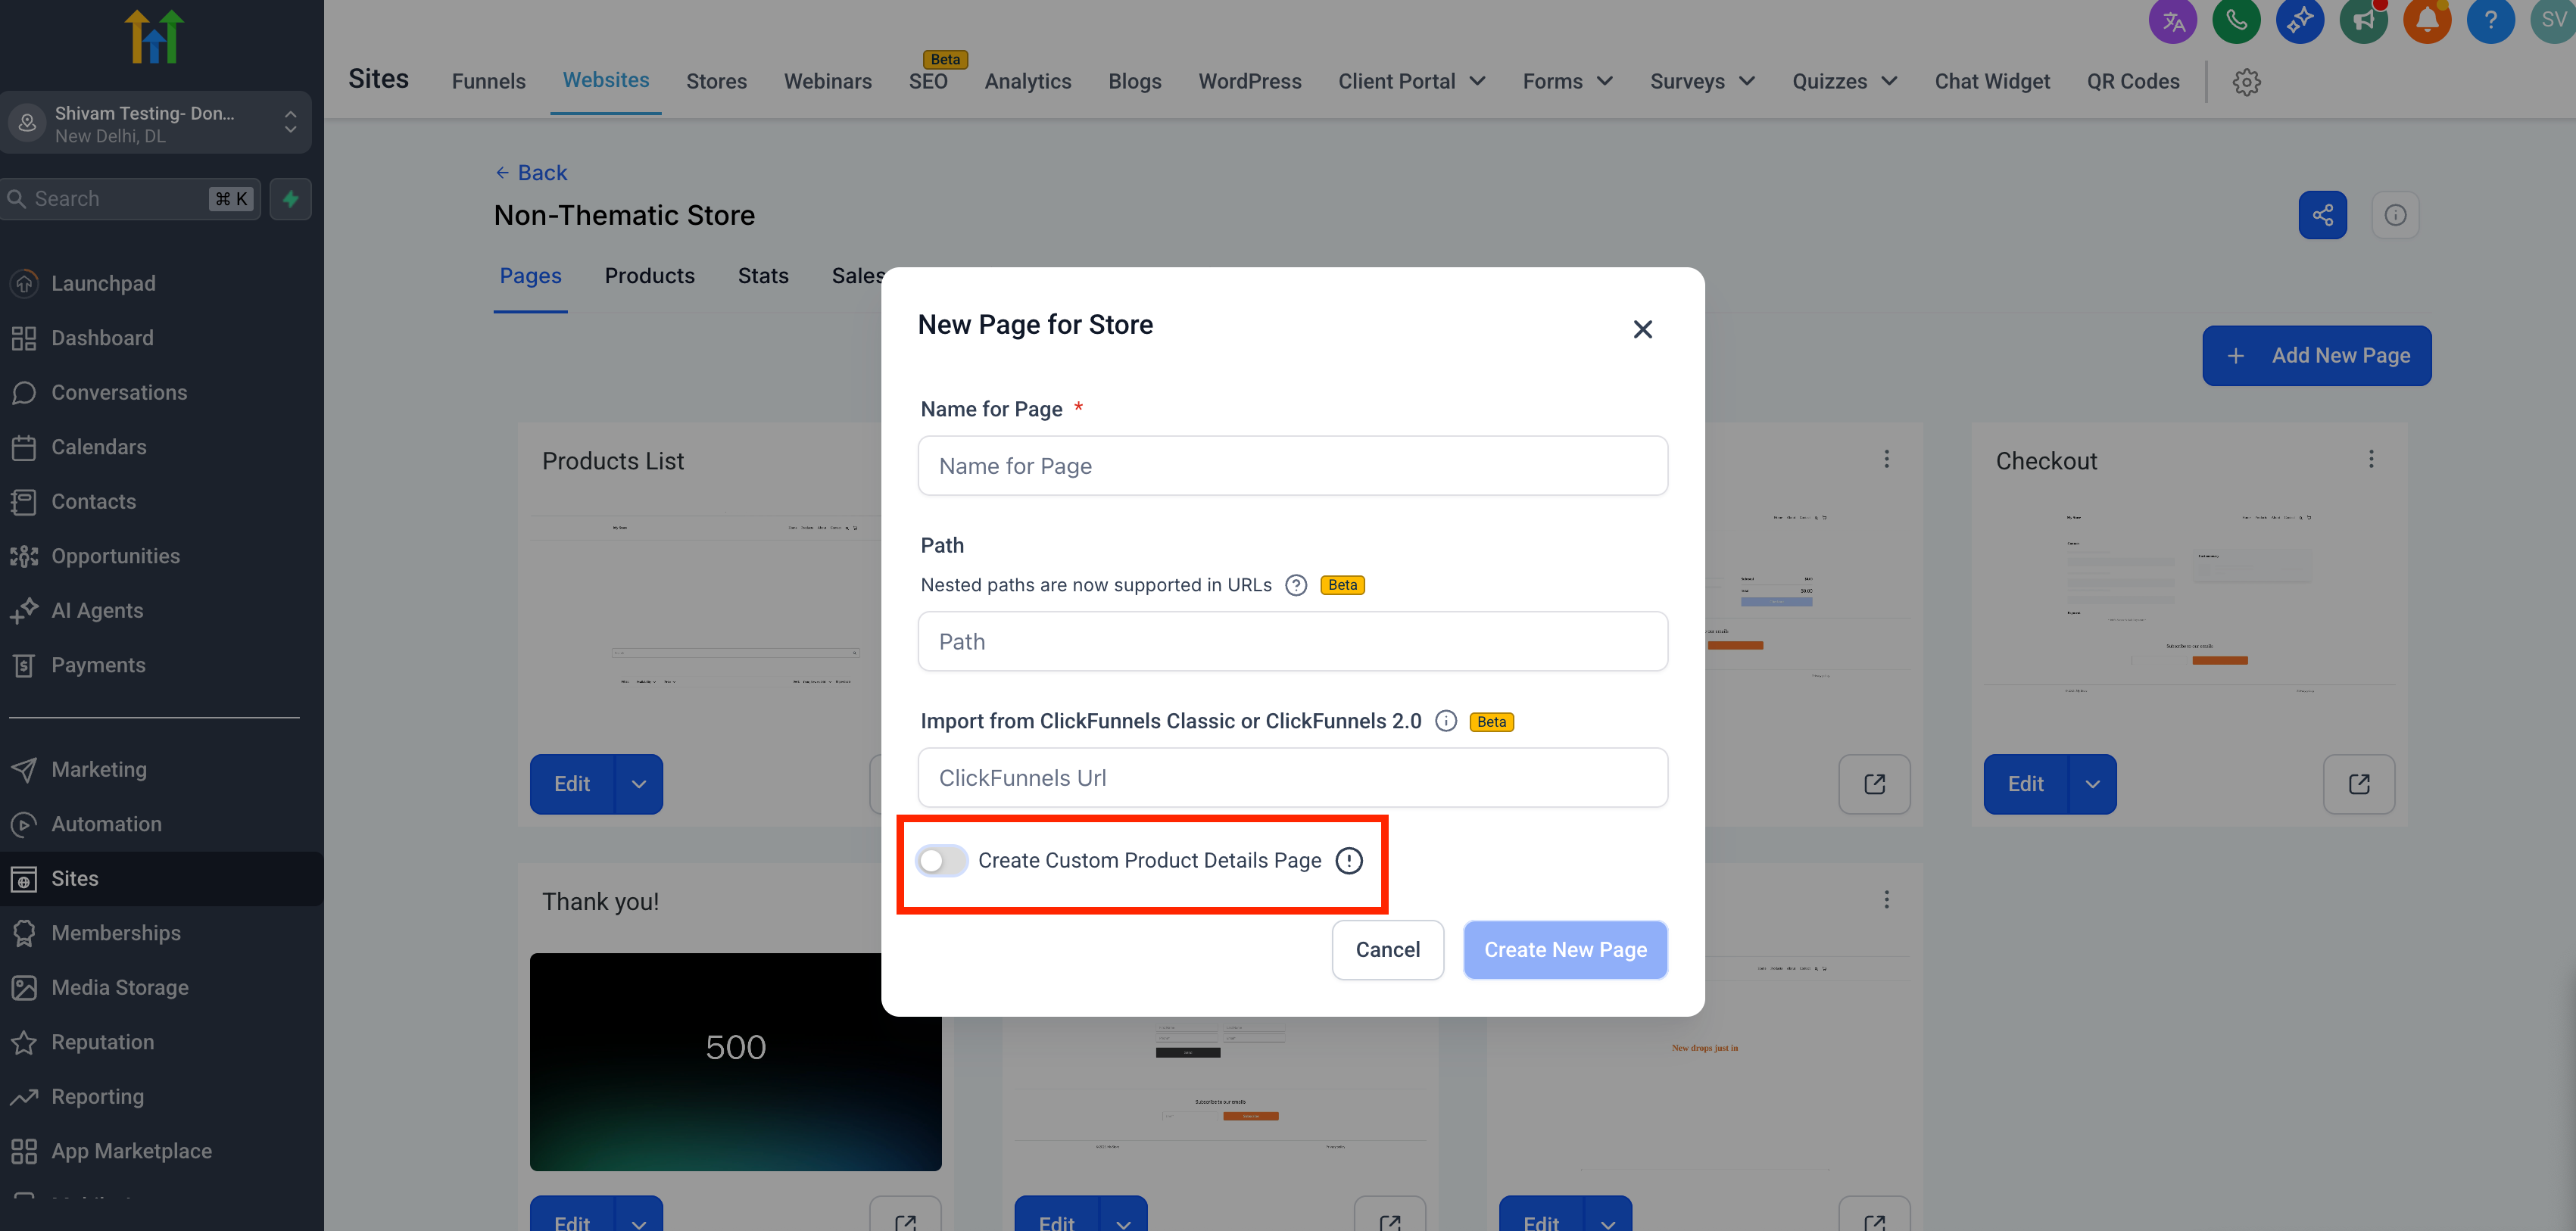The image size is (2576, 1231).
Task: Switch to the Funnels tab
Action: (488, 82)
